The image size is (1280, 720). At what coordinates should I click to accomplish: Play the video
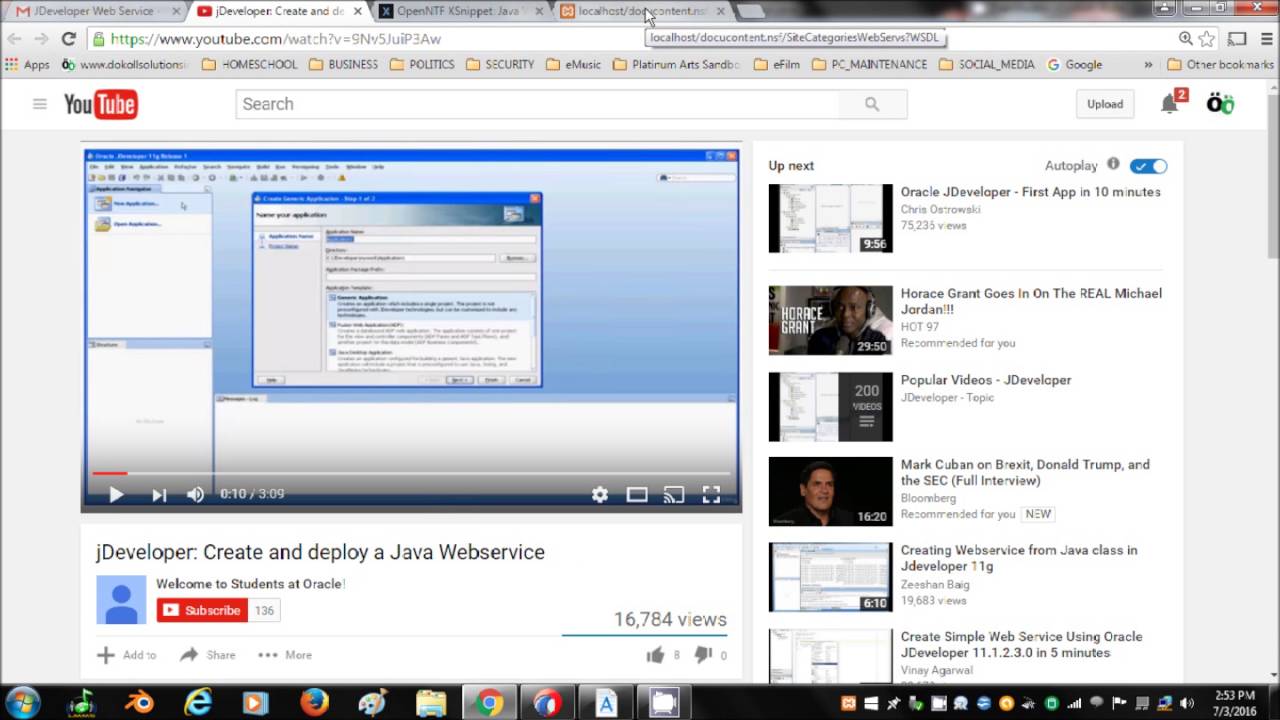click(116, 494)
